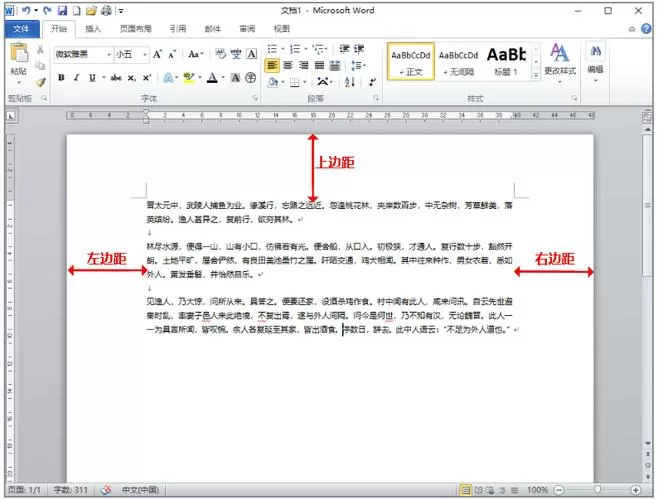Viewport: 658px width, 500px height.
Task: Apply the 无间隔 (No Spacing) style
Action: point(459,61)
